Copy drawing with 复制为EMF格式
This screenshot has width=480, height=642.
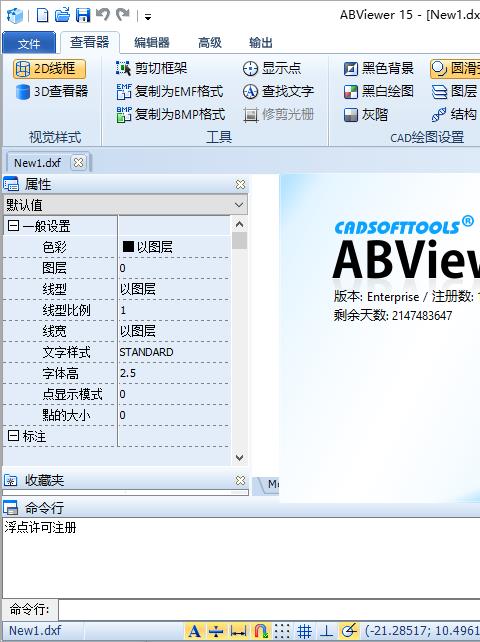pos(170,91)
